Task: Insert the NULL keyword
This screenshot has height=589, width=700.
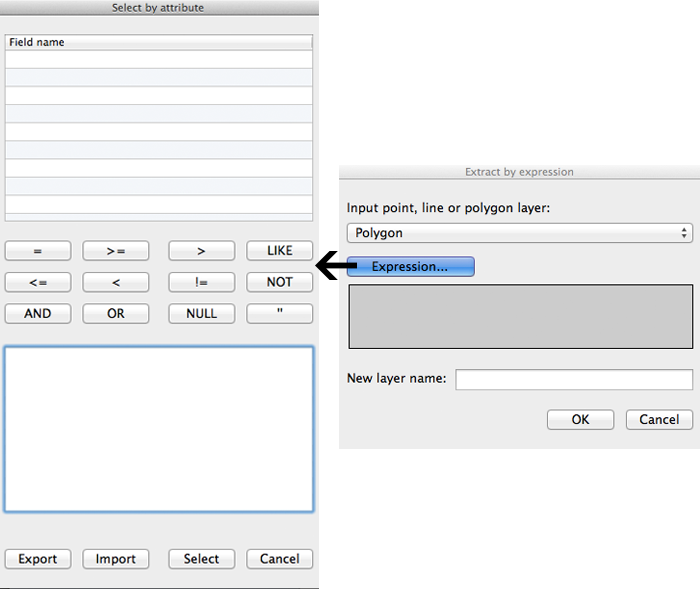Action: (201, 313)
